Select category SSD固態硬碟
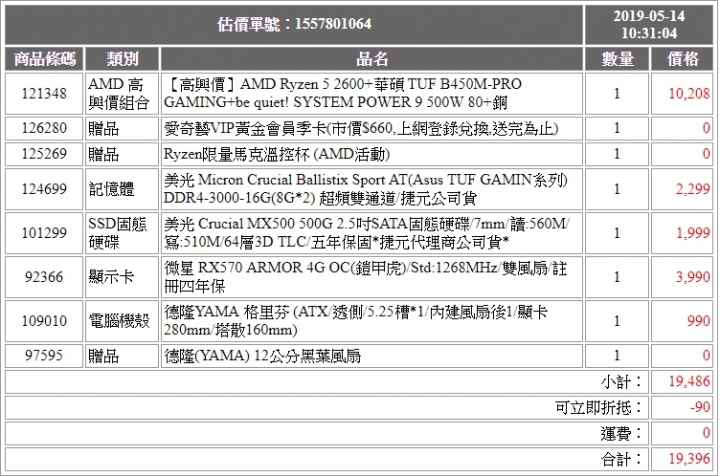 118,233
